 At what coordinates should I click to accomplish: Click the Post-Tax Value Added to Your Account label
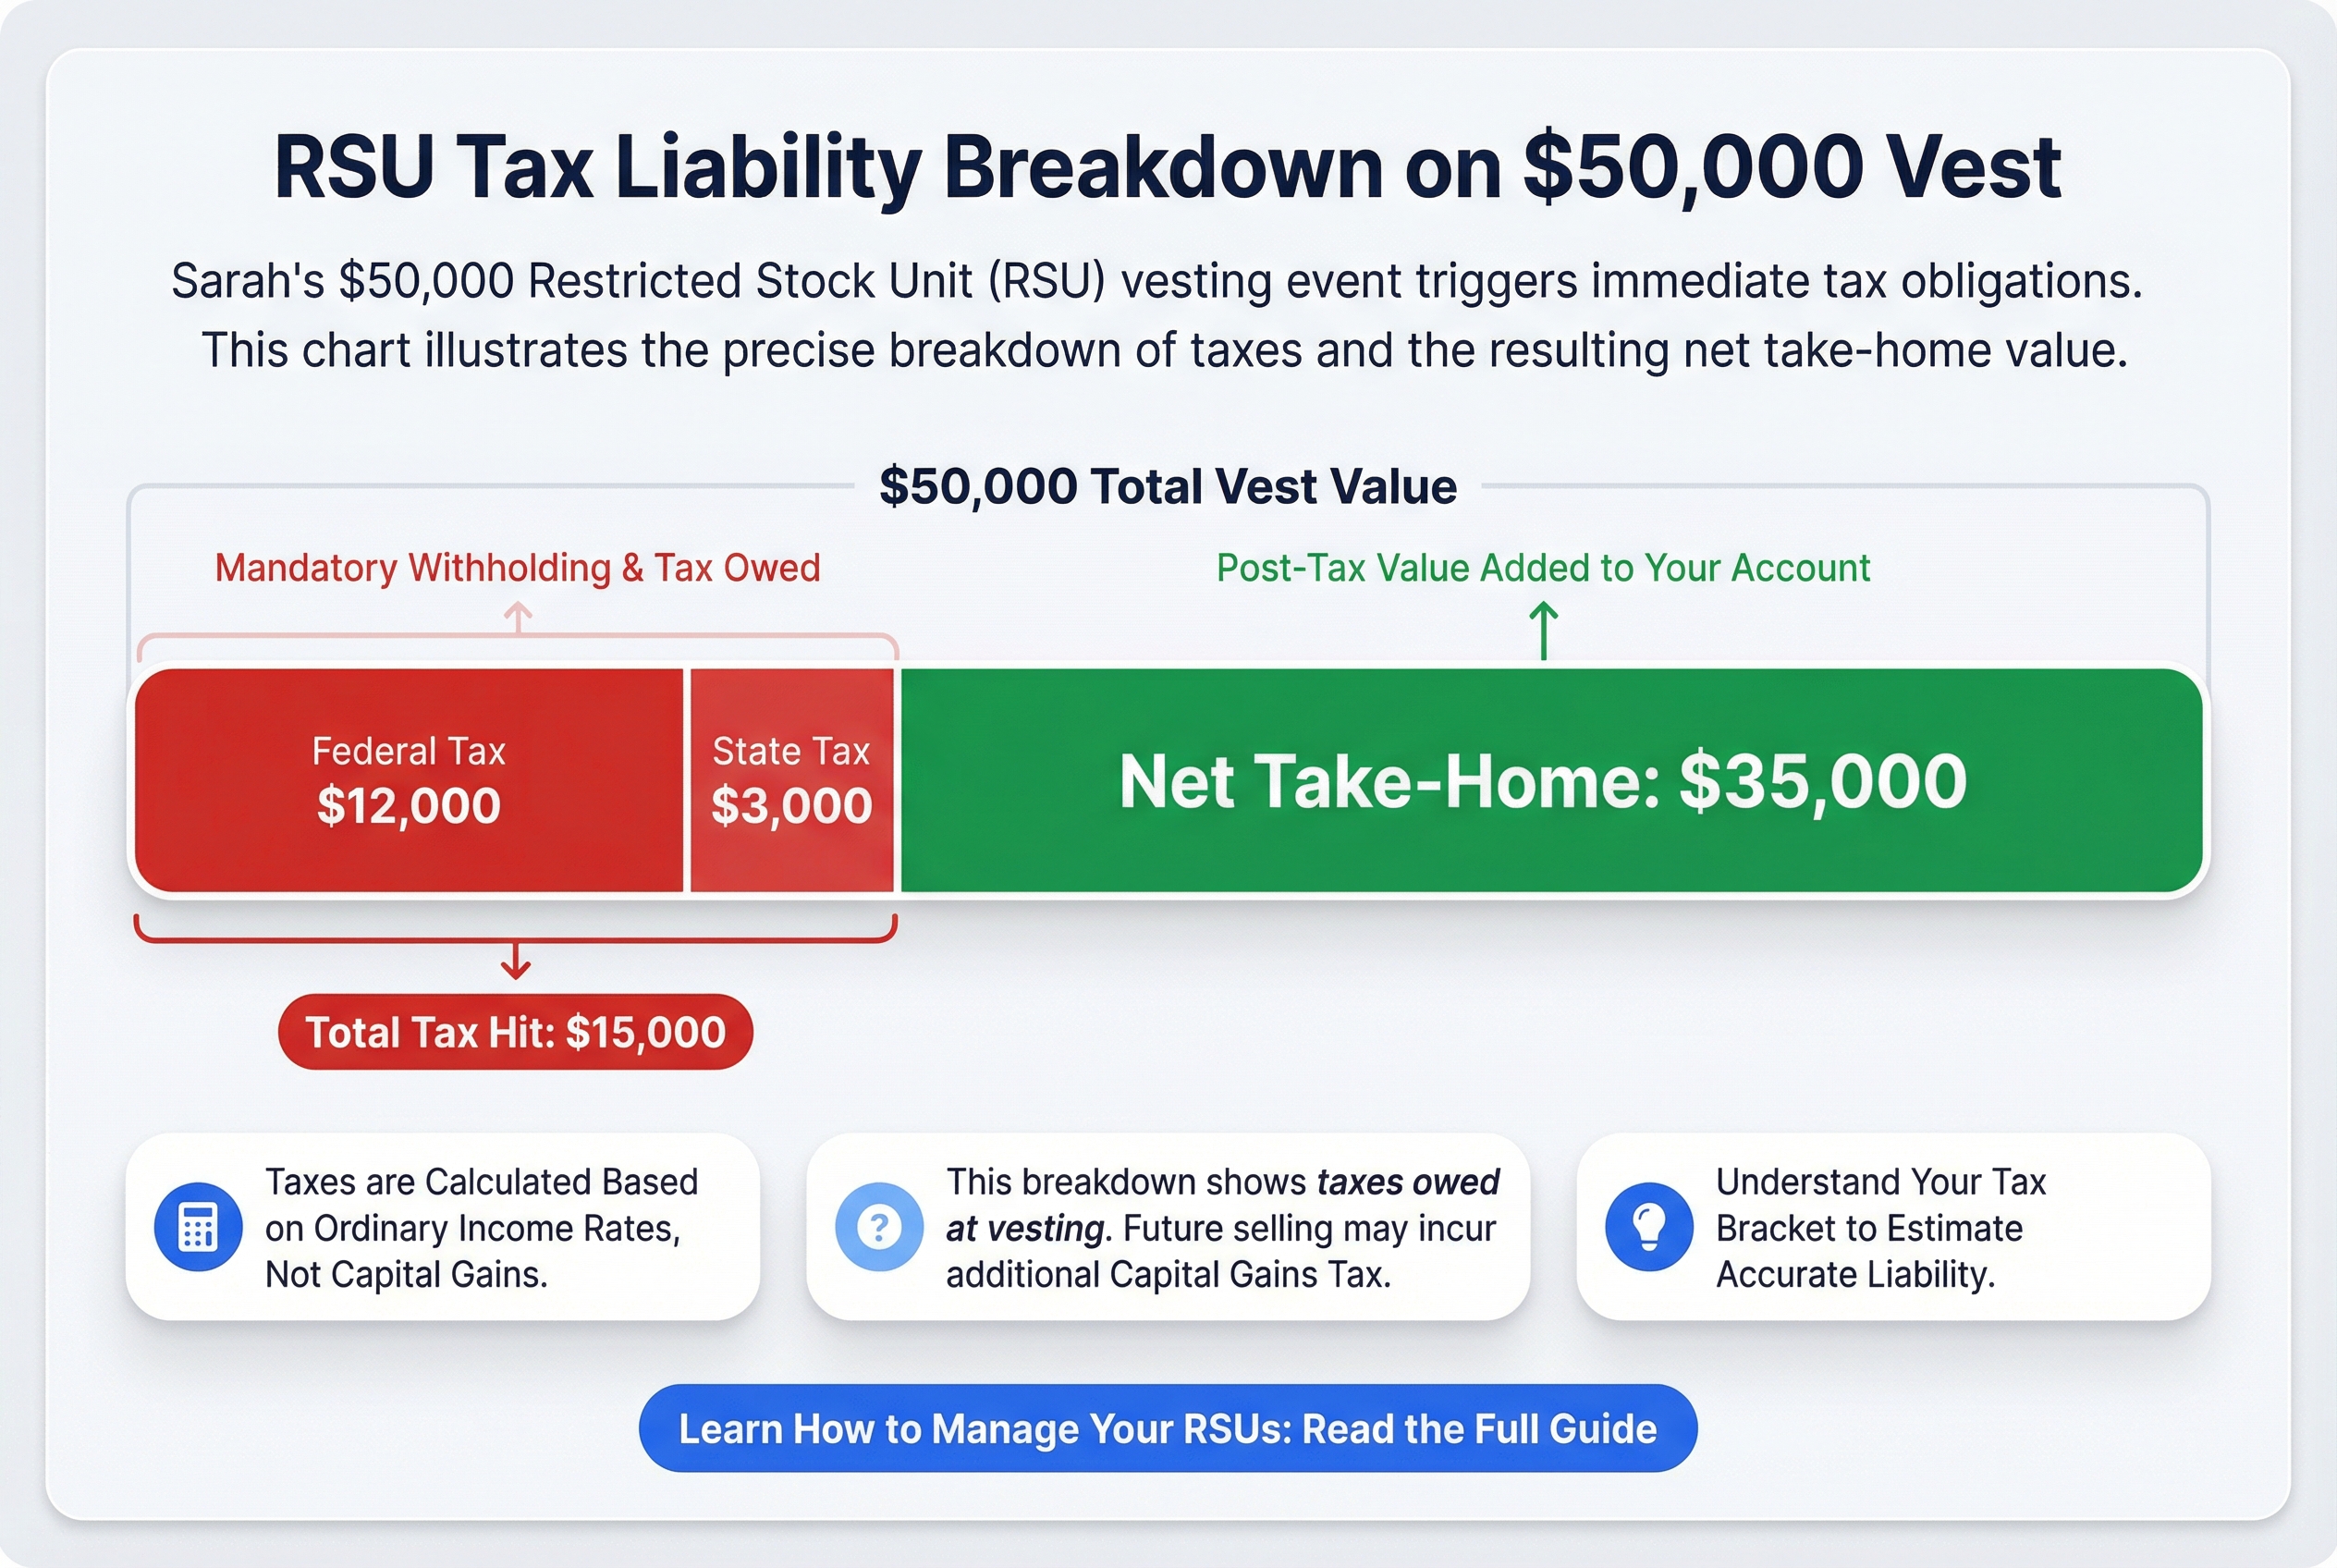(x=1543, y=568)
